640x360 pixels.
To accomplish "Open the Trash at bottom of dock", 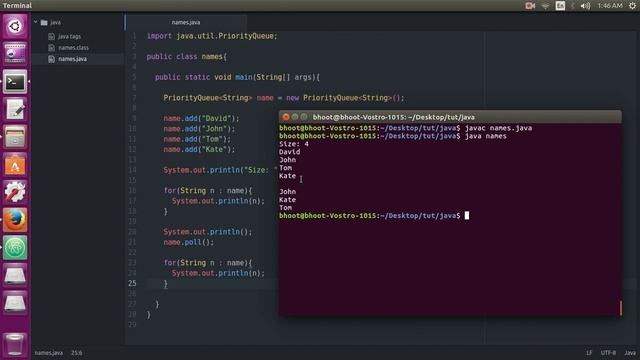I will coord(15,344).
